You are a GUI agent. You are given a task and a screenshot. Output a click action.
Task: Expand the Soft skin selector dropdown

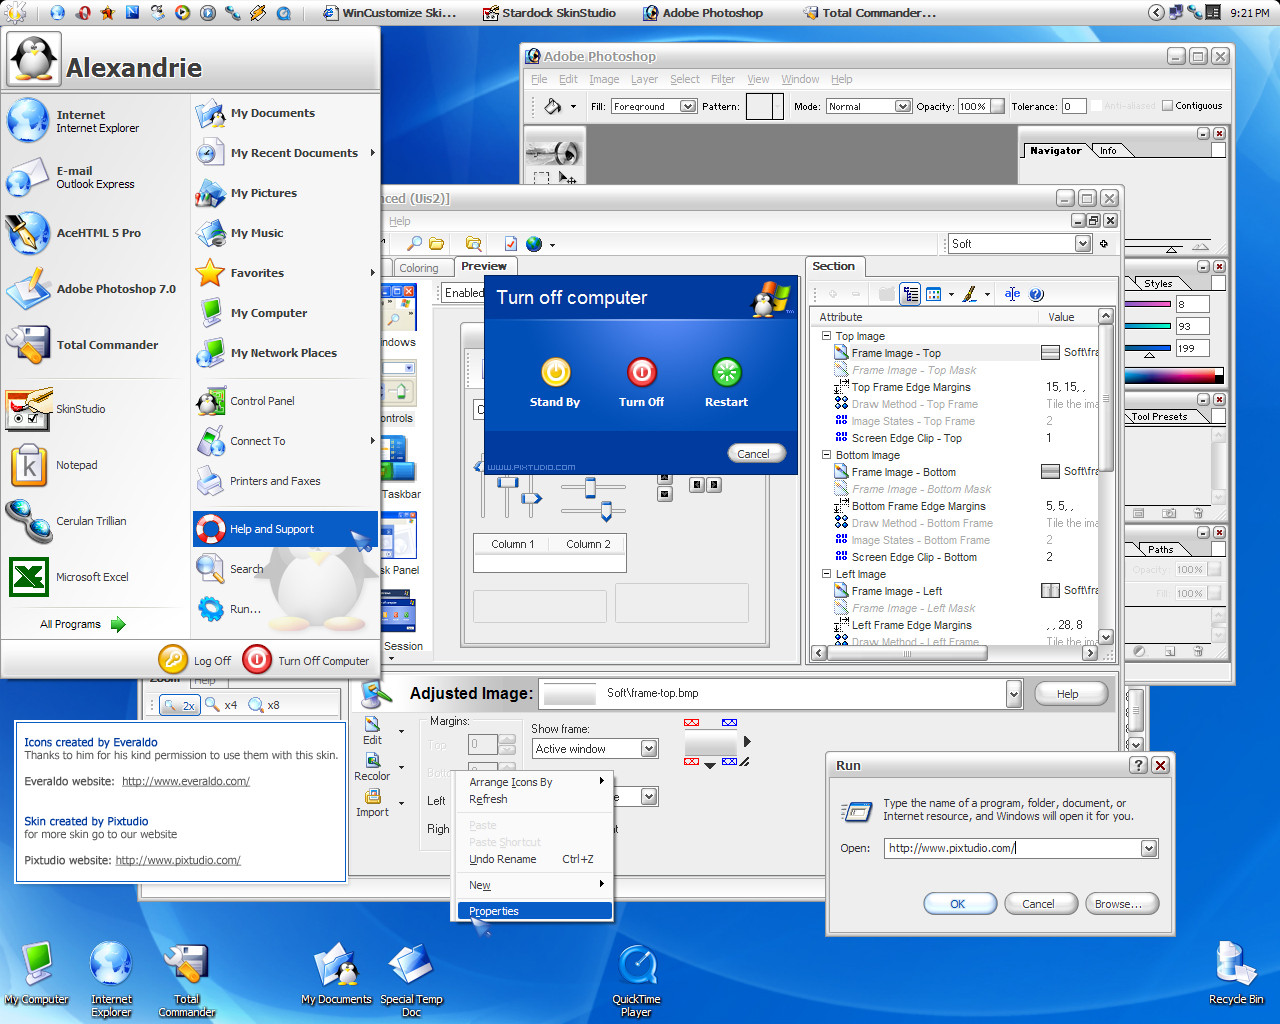1082,244
